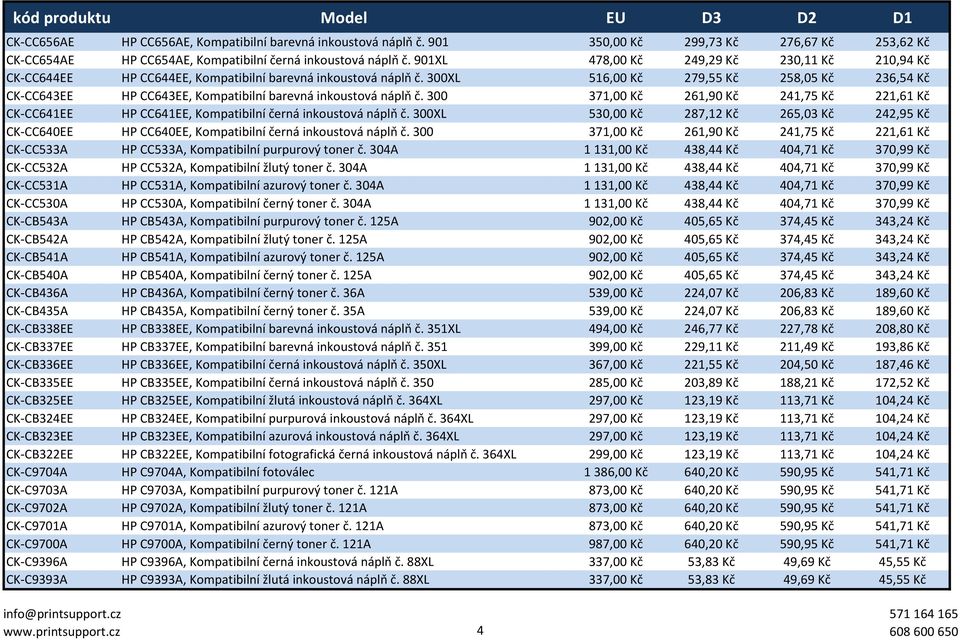Select product code CK-CB337EE

[x=39, y=347]
